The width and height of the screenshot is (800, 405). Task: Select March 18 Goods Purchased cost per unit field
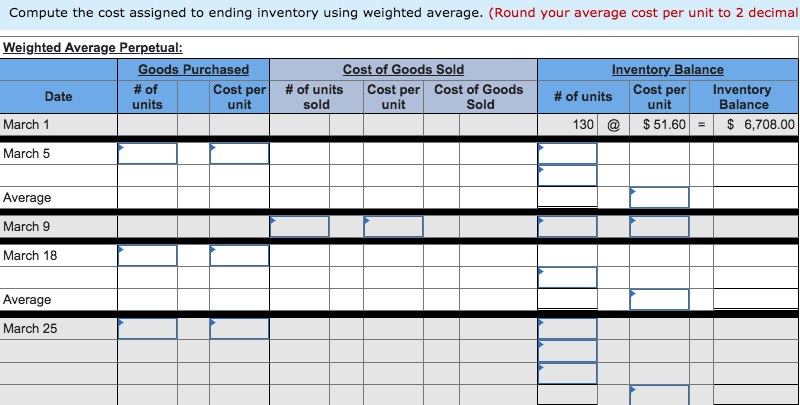click(x=239, y=256)
